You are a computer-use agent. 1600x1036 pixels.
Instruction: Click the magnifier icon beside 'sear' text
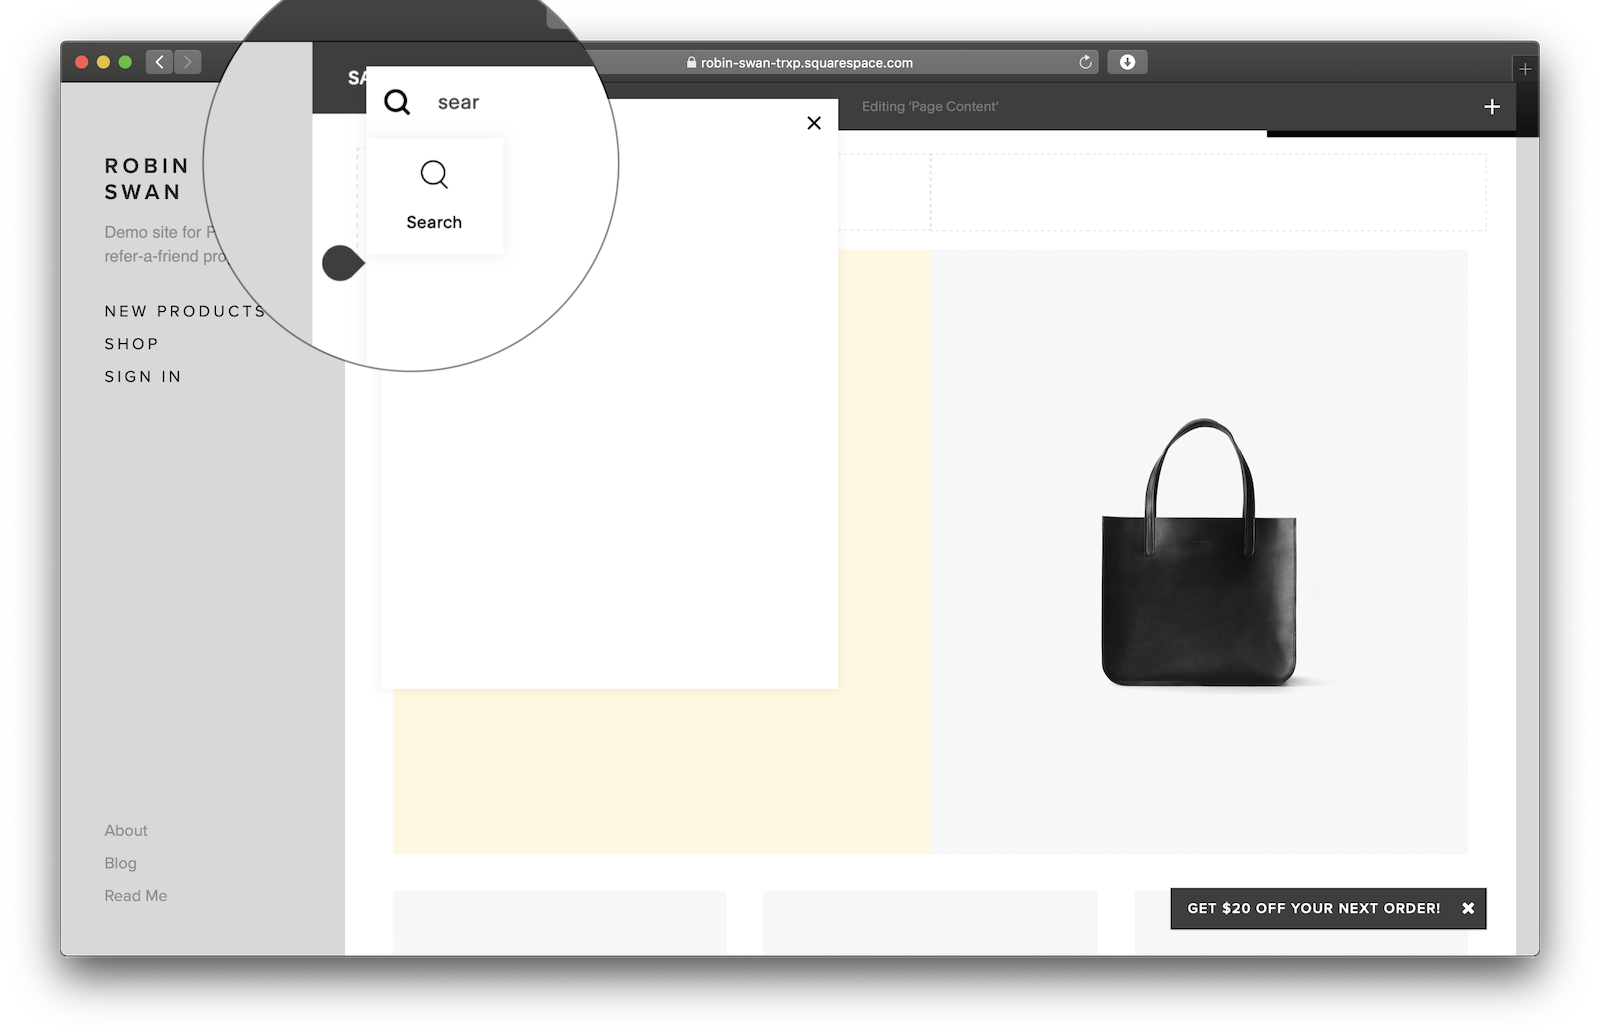(397, 102)
